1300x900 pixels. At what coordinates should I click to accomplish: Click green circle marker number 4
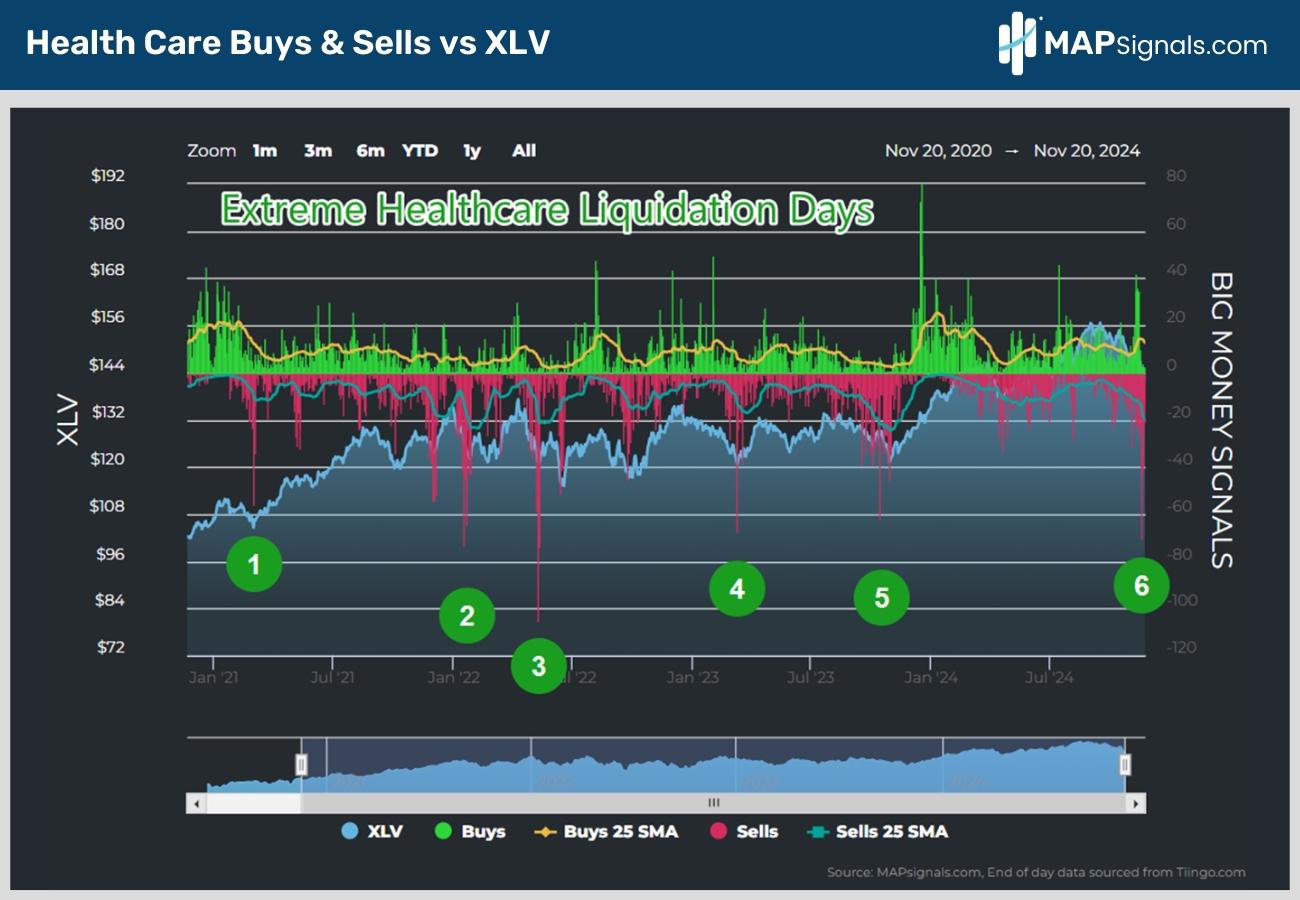pos(737,589)
